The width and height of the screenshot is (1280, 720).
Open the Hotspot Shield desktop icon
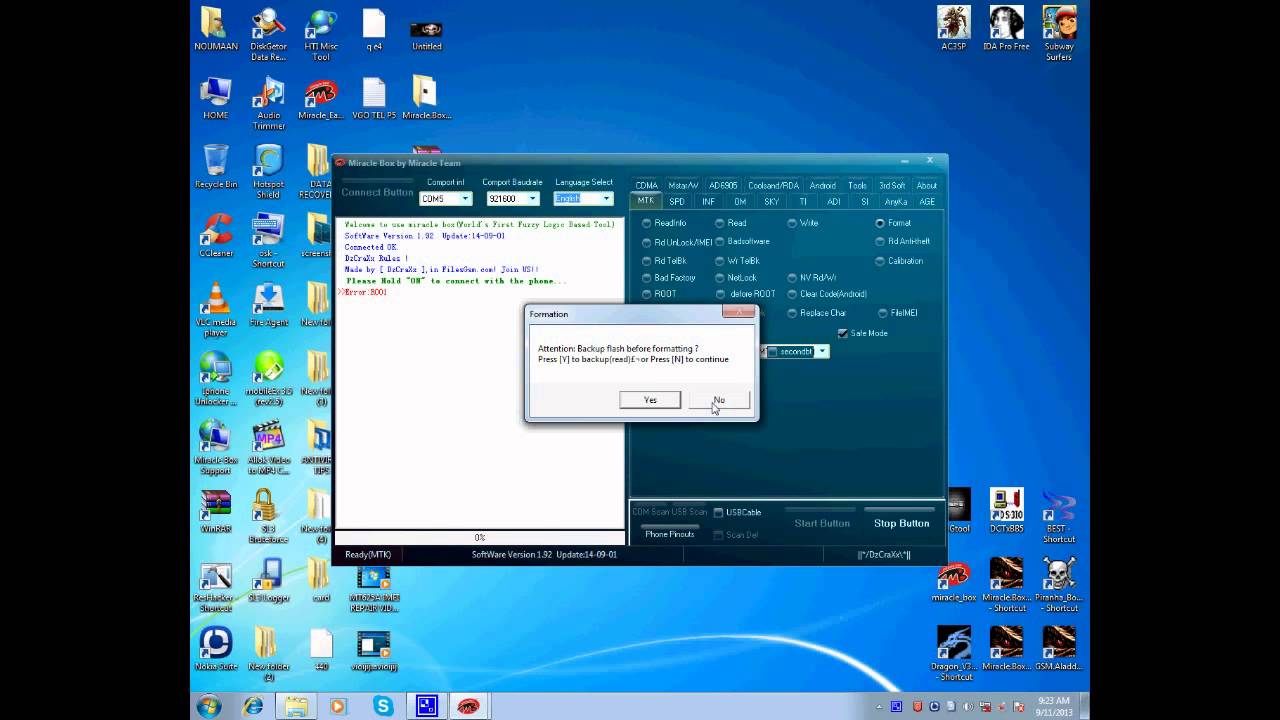(x=268, y=172)
